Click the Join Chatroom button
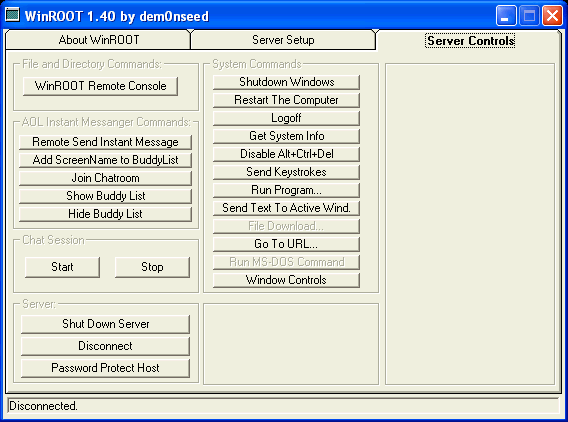This screenshot has width=568, height=422. pyautogui.click(x=105, y=178)
